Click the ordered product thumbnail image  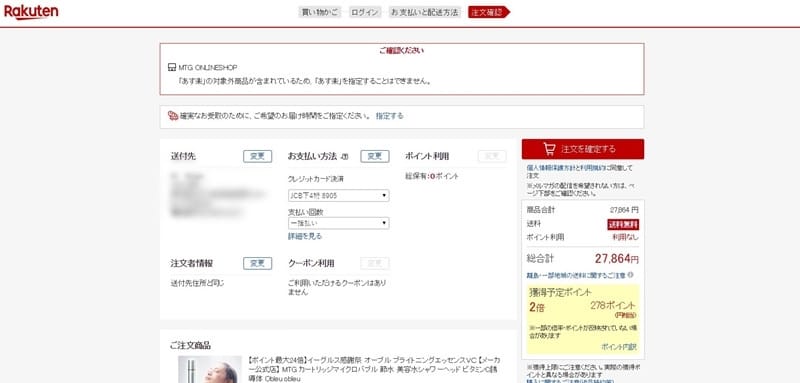pos(210,369)
